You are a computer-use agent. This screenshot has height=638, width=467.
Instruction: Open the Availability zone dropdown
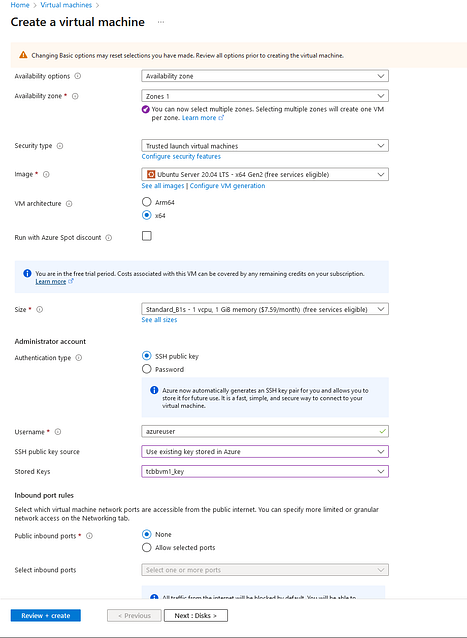click(265, 96)
